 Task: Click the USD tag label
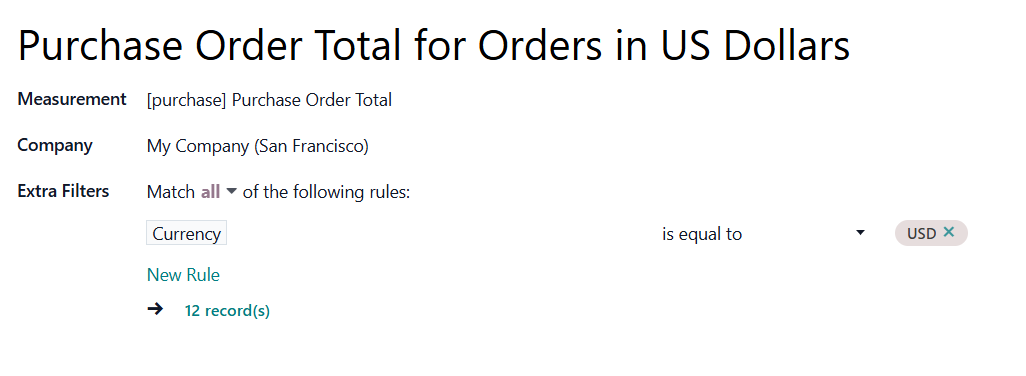921,233
